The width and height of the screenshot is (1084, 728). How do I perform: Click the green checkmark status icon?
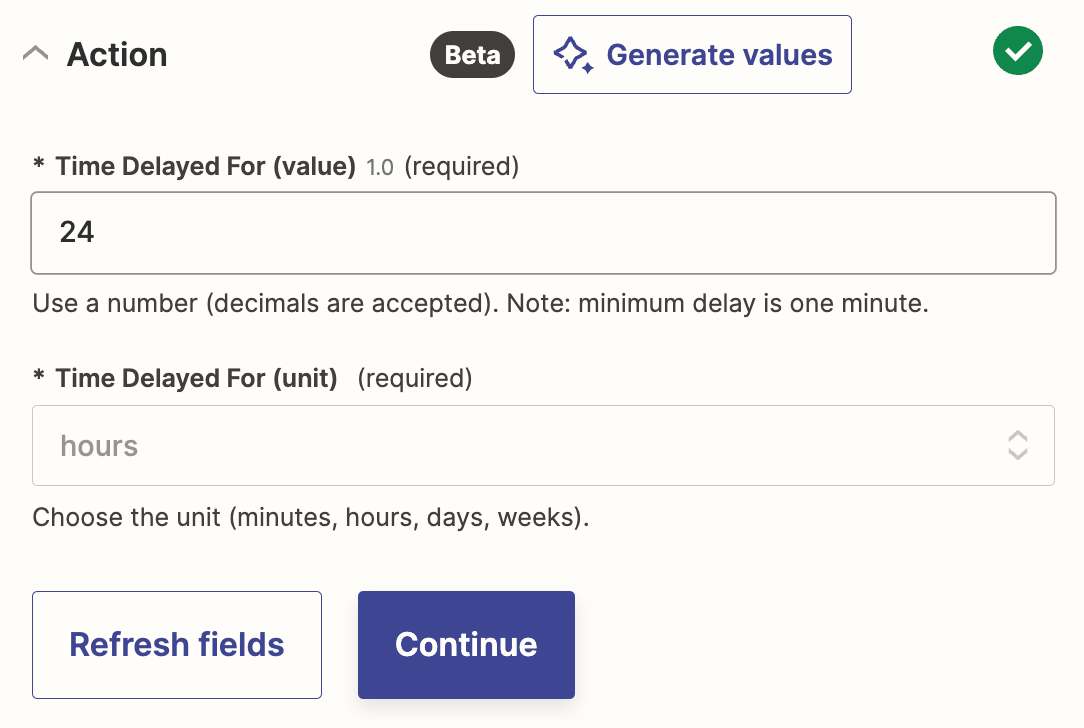(x=1018, y=52)
